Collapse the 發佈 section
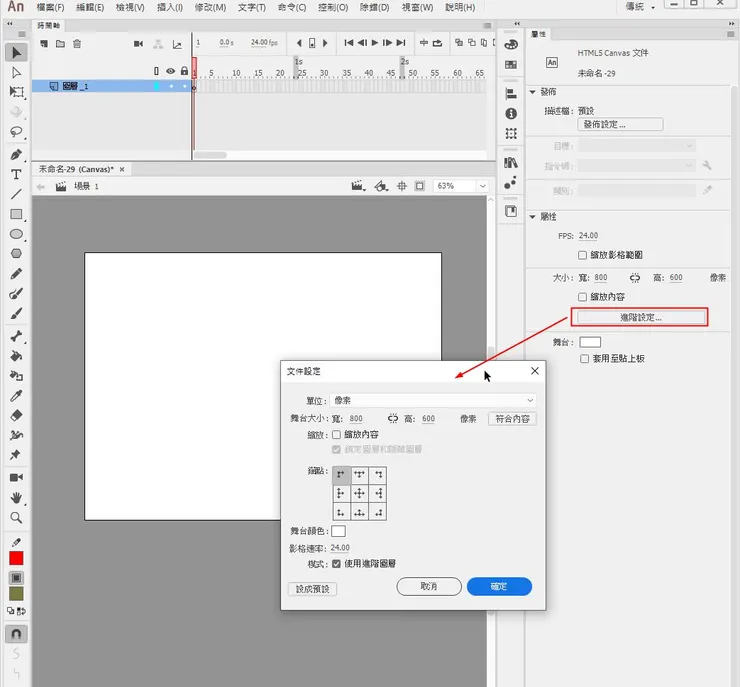 pyautogui.click(x=532, y=92)
